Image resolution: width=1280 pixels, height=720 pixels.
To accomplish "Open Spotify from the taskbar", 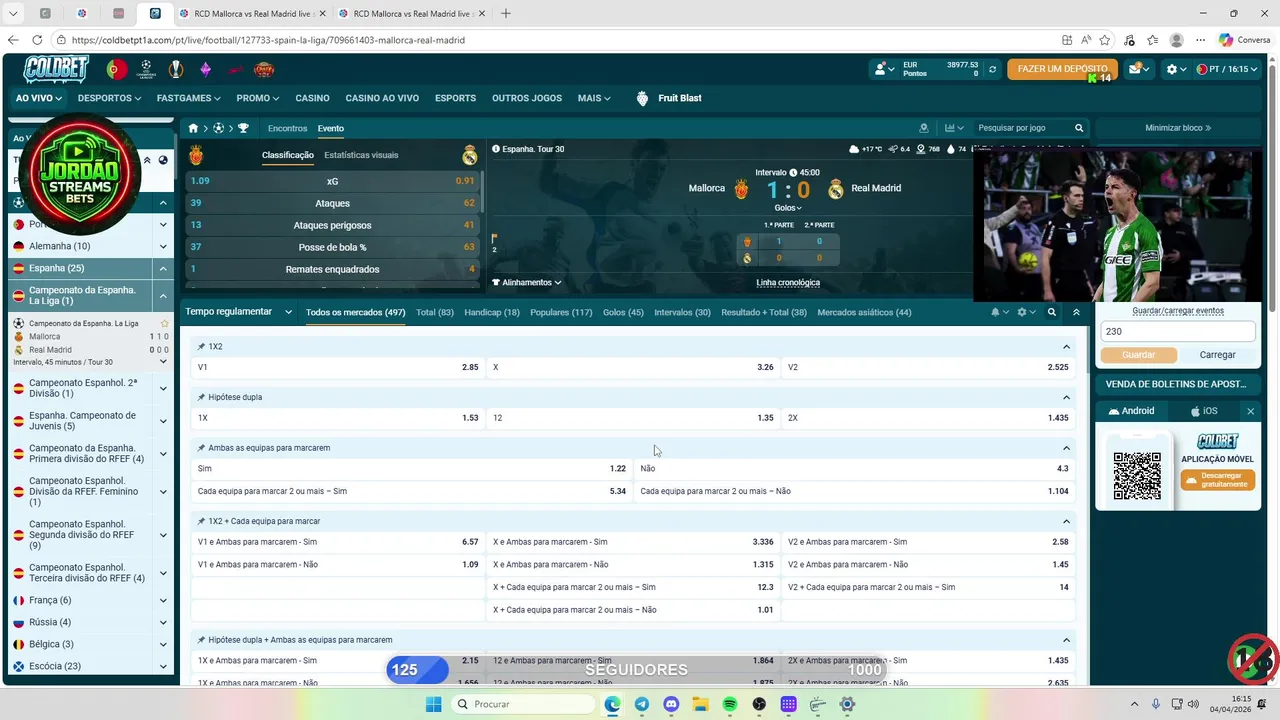I will (x=730, y=704).
